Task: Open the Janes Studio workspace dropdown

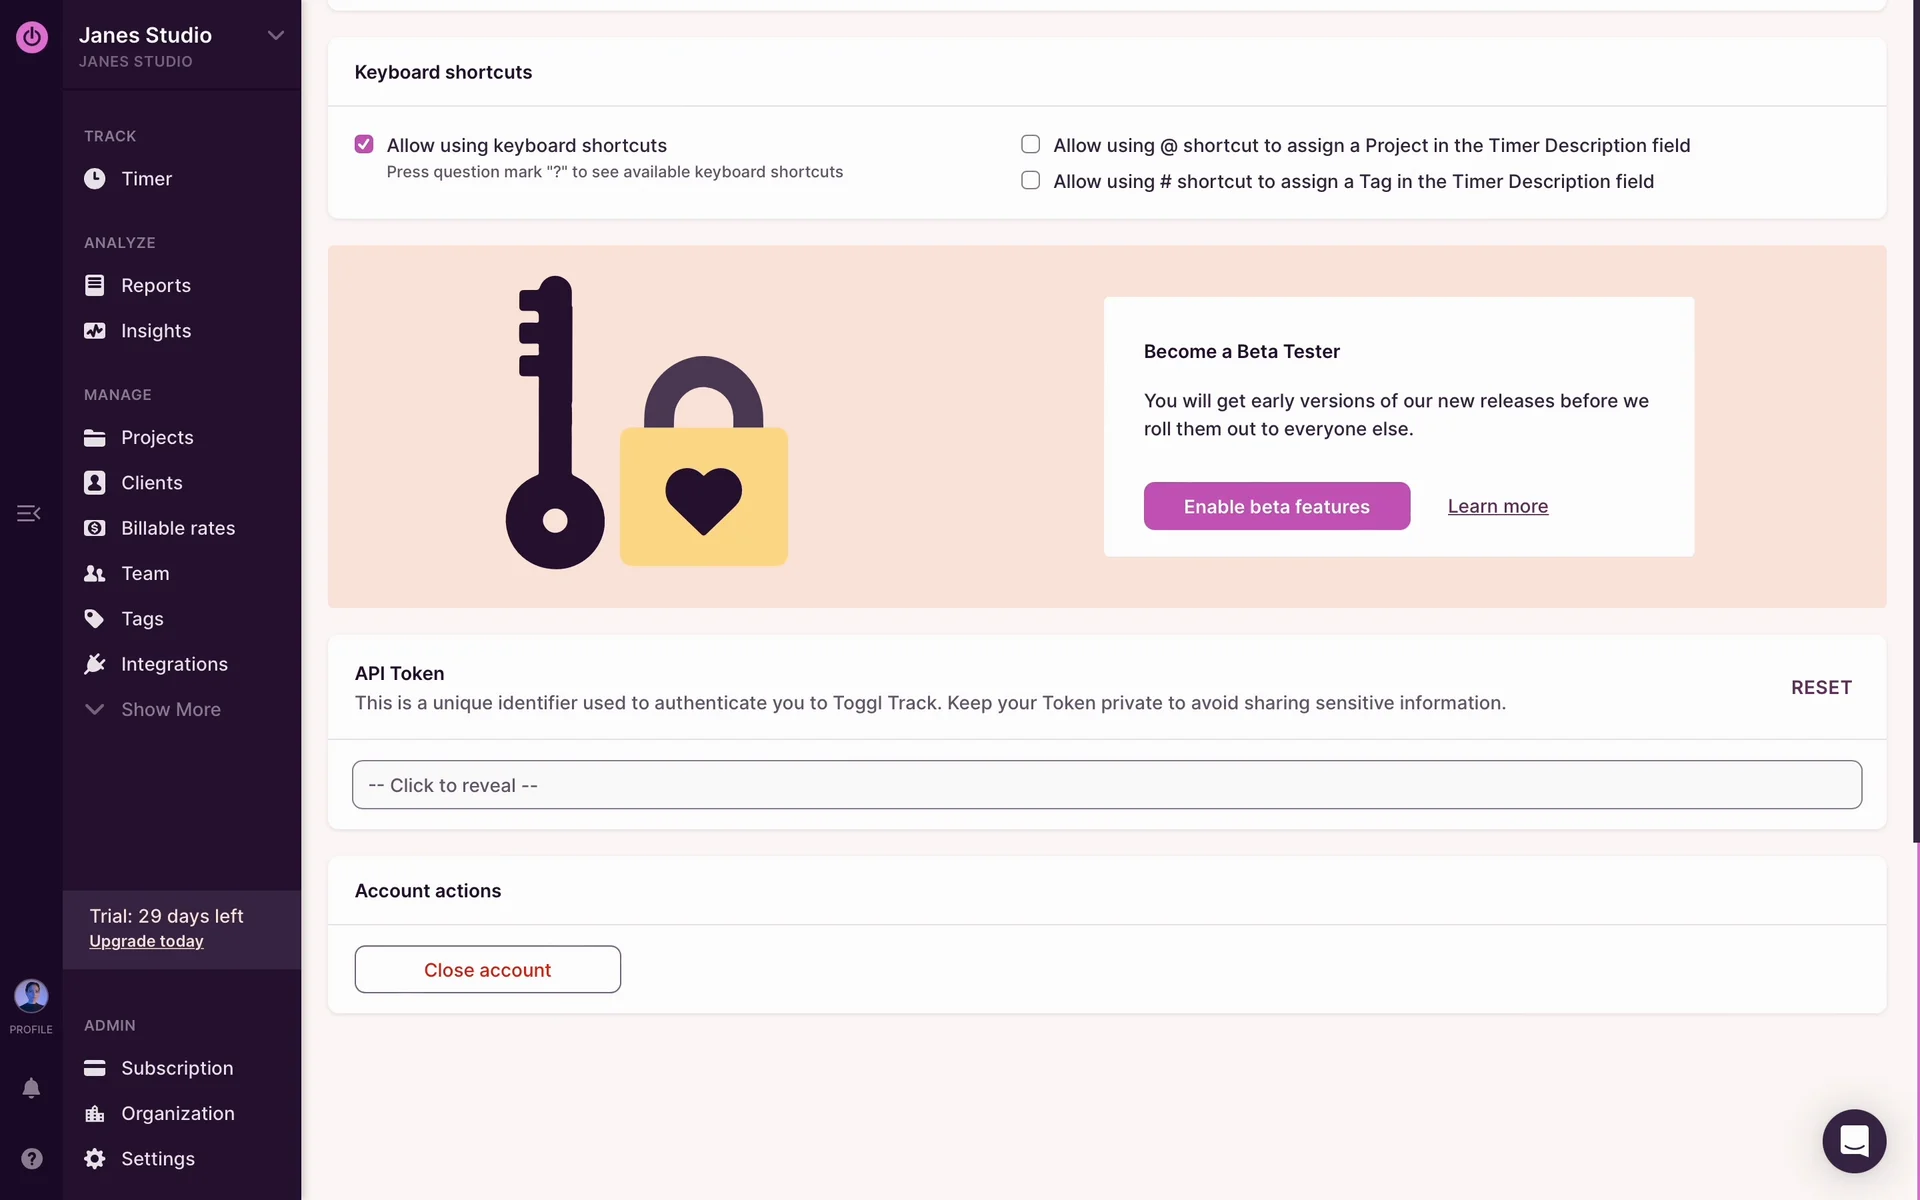Action: point(275,36)
